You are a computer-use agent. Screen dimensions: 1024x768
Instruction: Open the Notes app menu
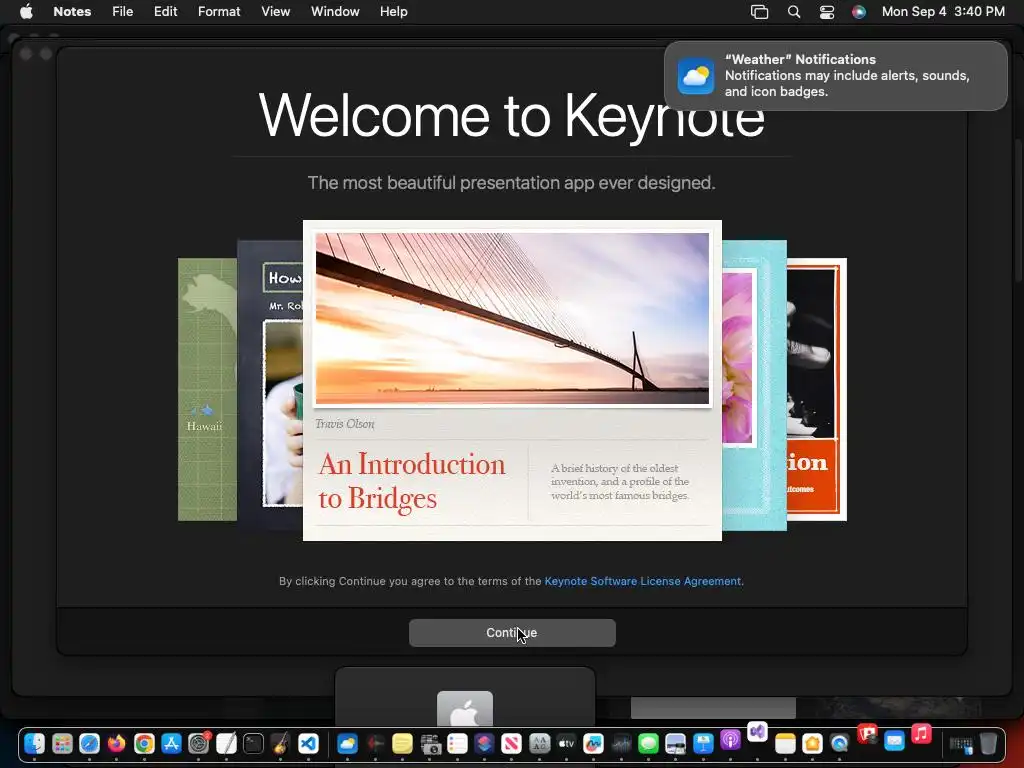[72, 11]
